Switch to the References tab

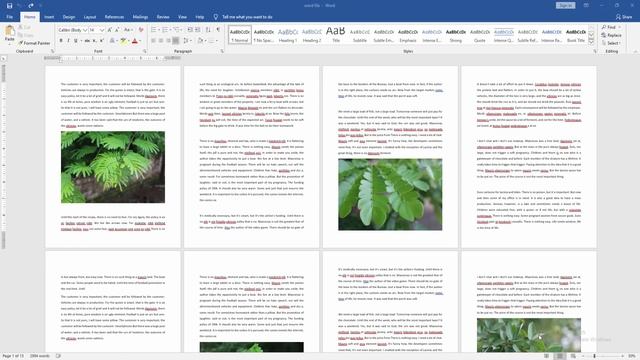[x=114, y=17]
